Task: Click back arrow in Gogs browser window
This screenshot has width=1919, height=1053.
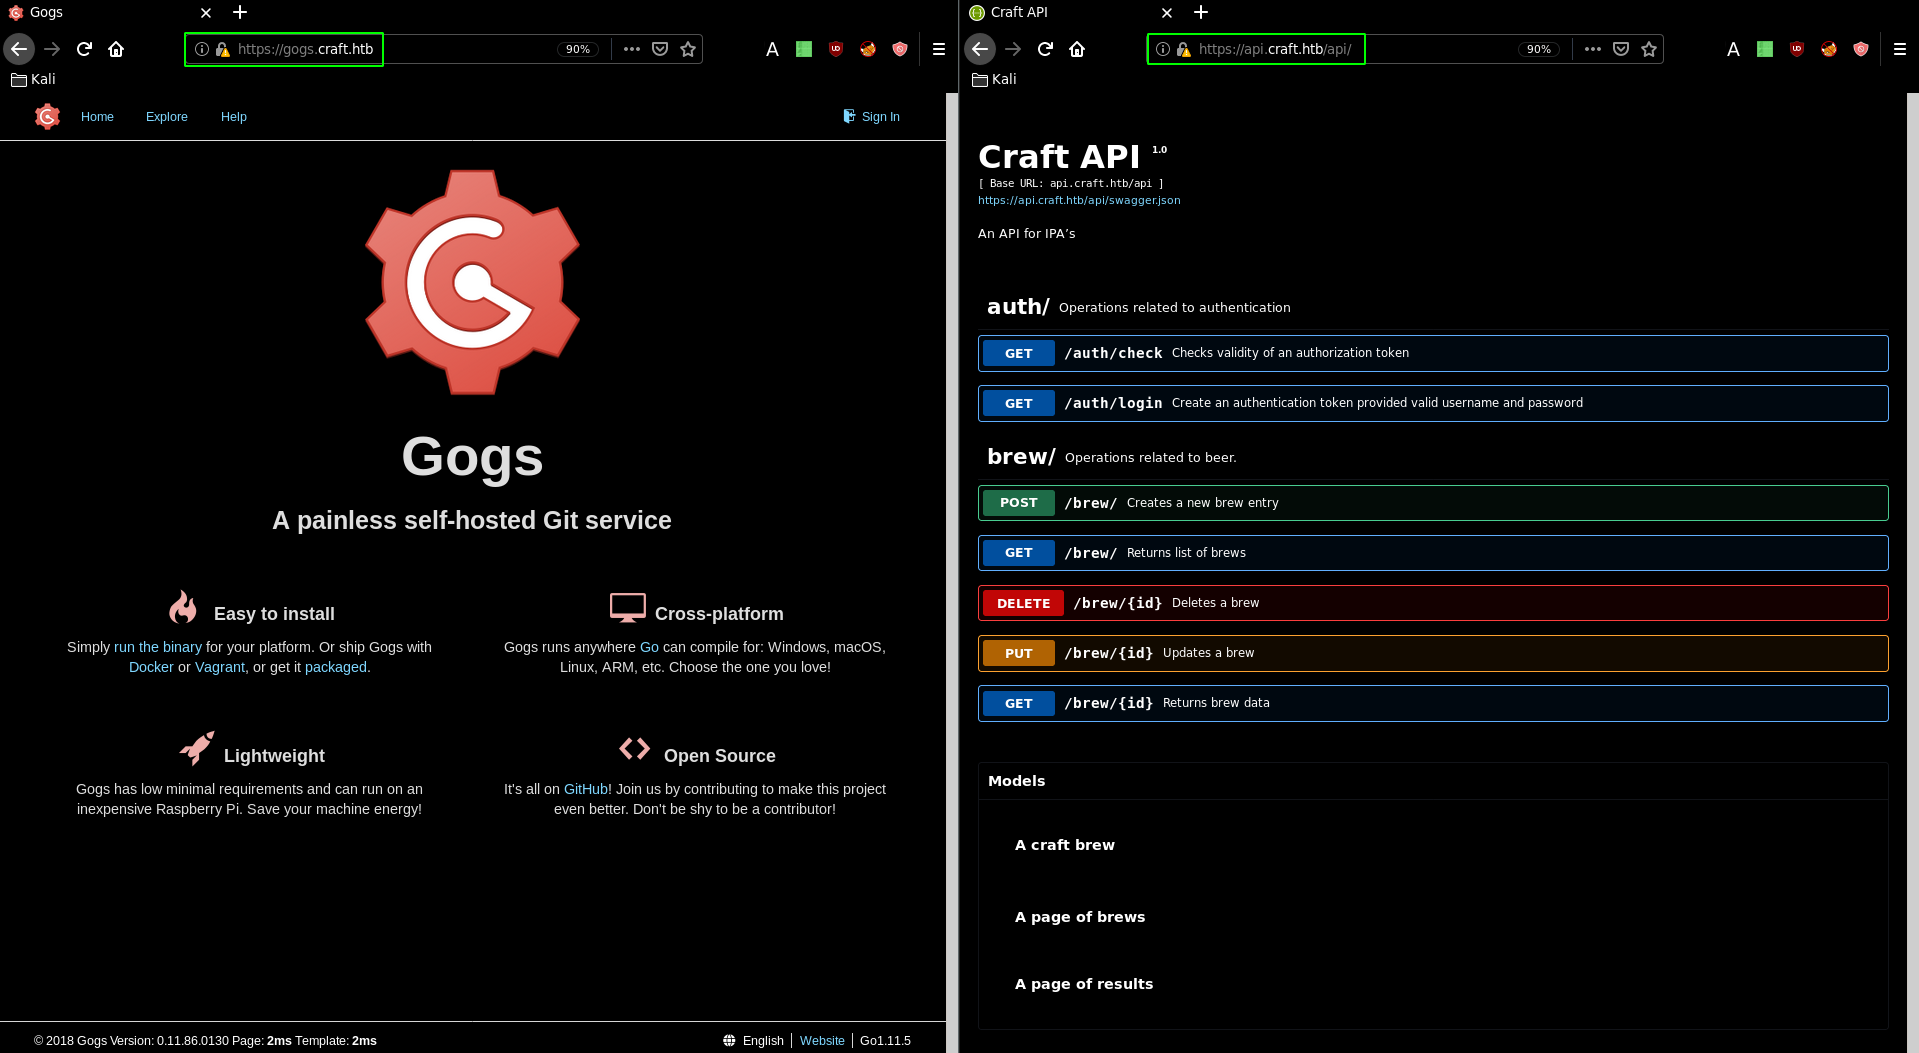Action: [x=19, y=49]
